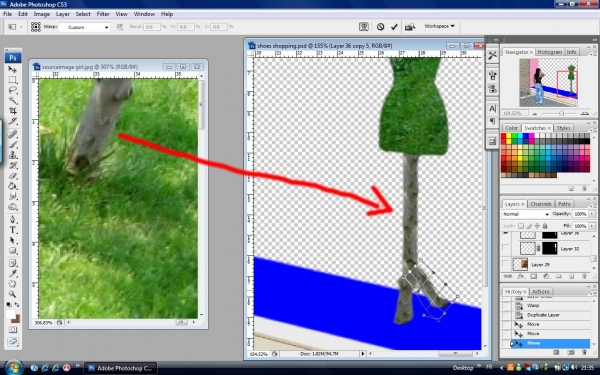The height and width of the screenshot is (375, 600).
Task: Switch to the Histogram tab
Action: pos(550,52)
